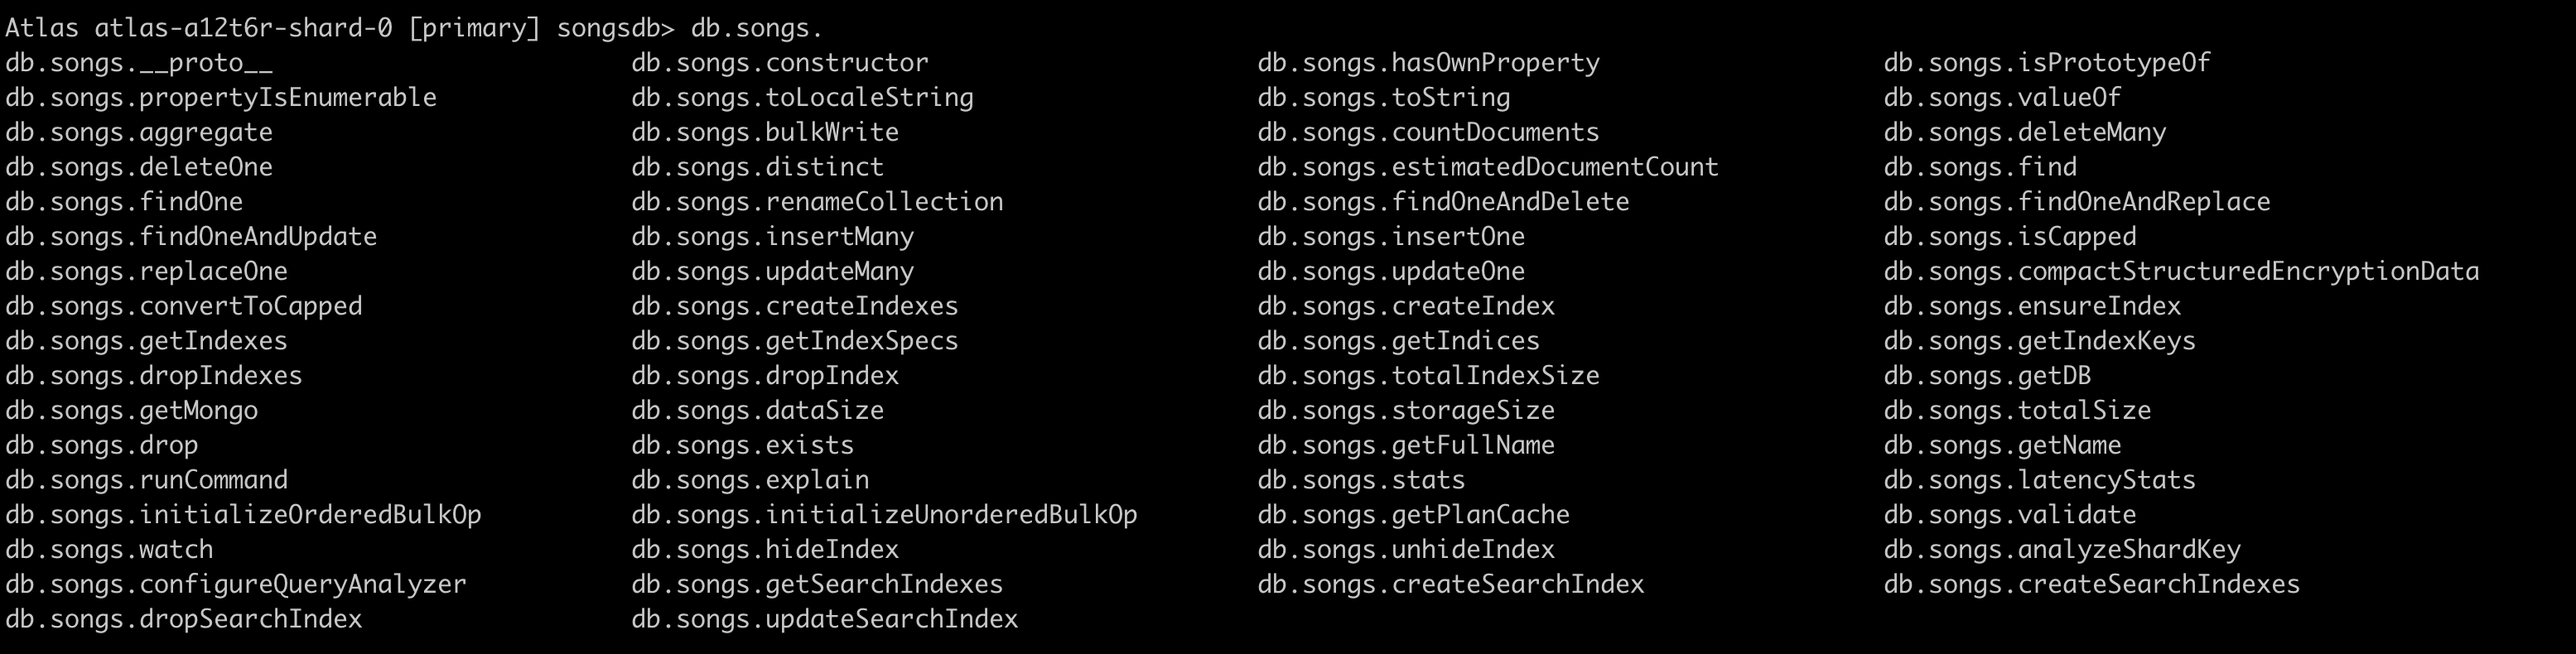Click db.songs.compactStructuredEncryptionData entry

[2181, 272]
